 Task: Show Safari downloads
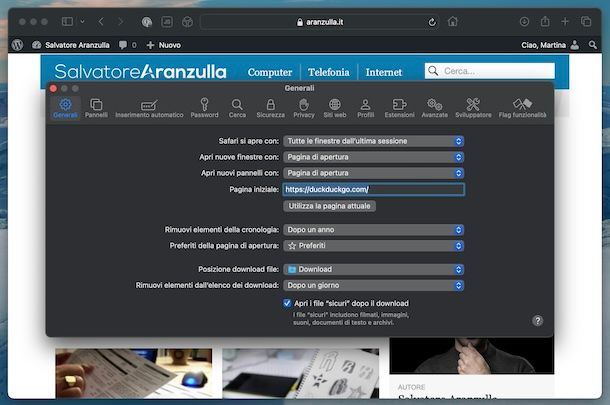pyautogui.click(x=524, y=21)
